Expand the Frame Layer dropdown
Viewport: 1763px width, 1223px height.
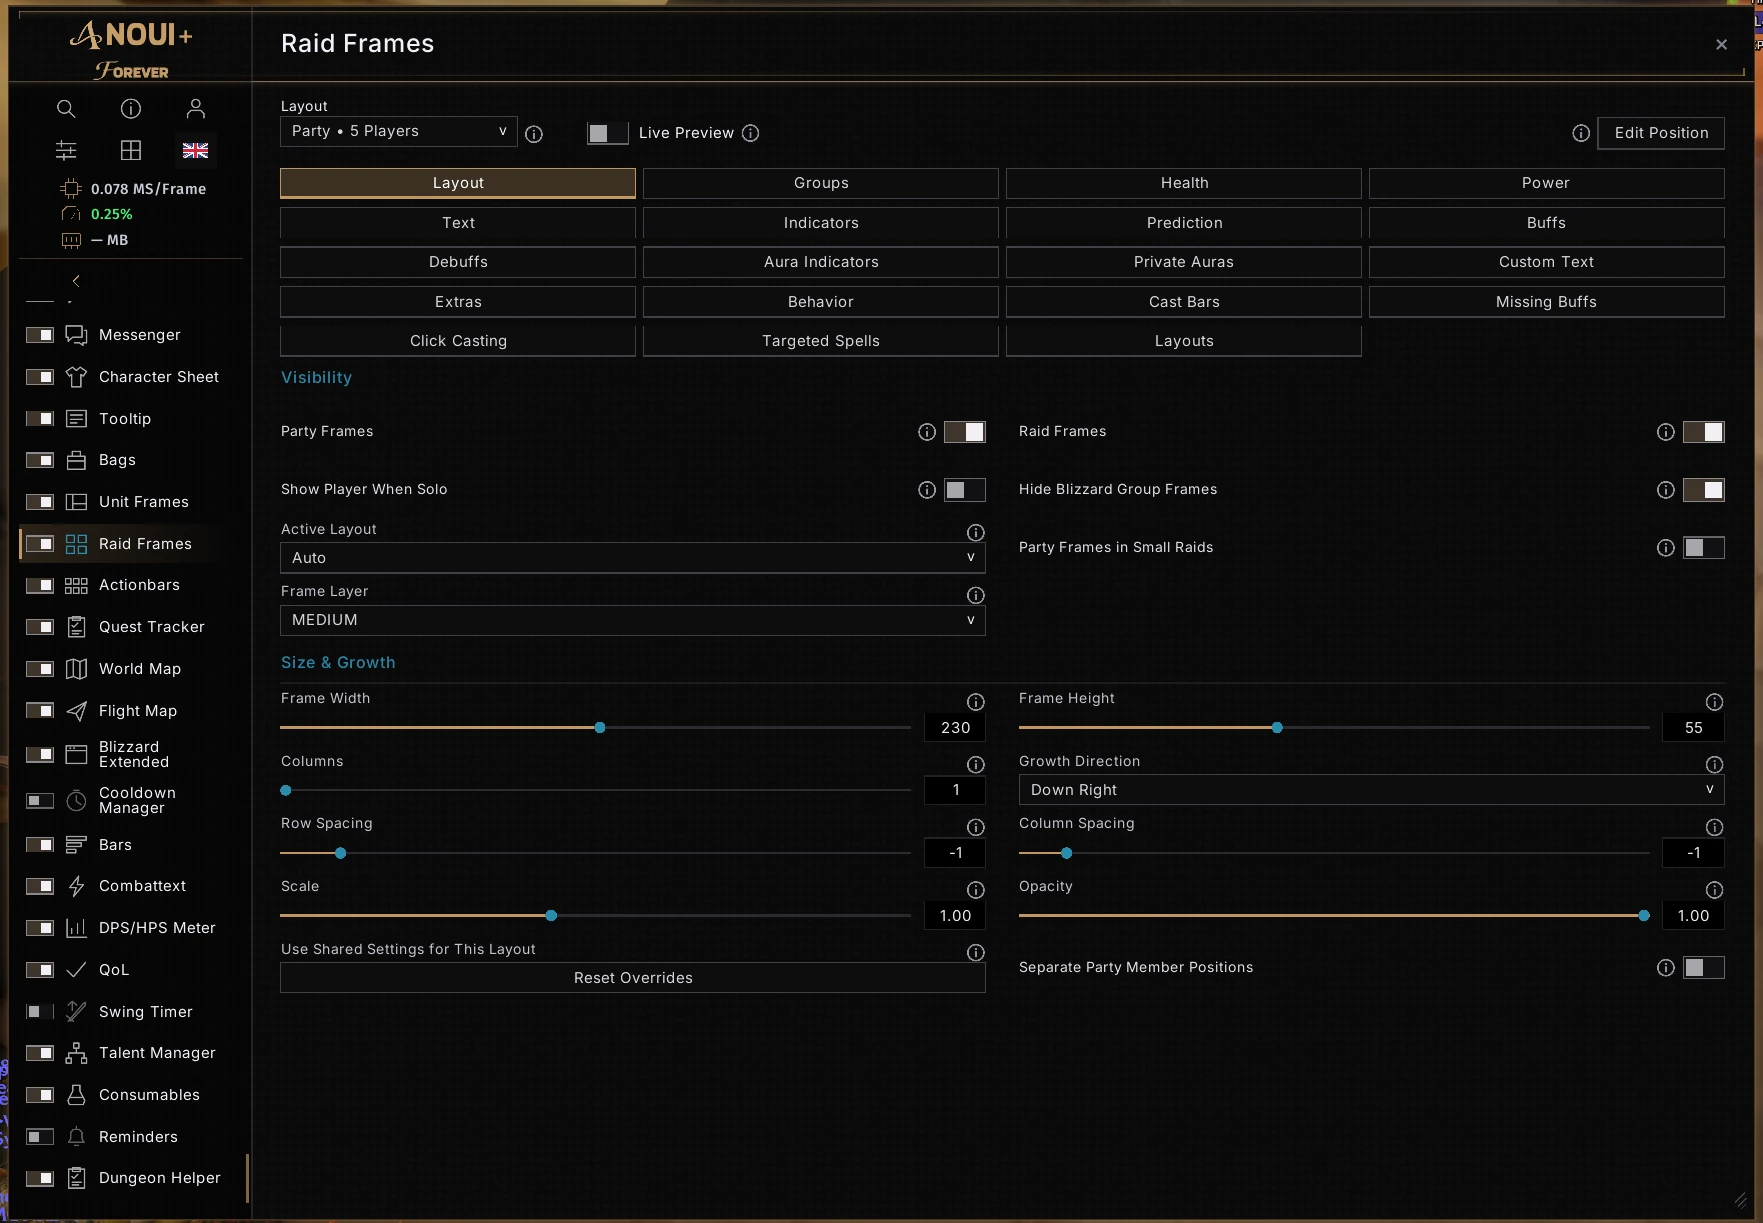[633, 620]
